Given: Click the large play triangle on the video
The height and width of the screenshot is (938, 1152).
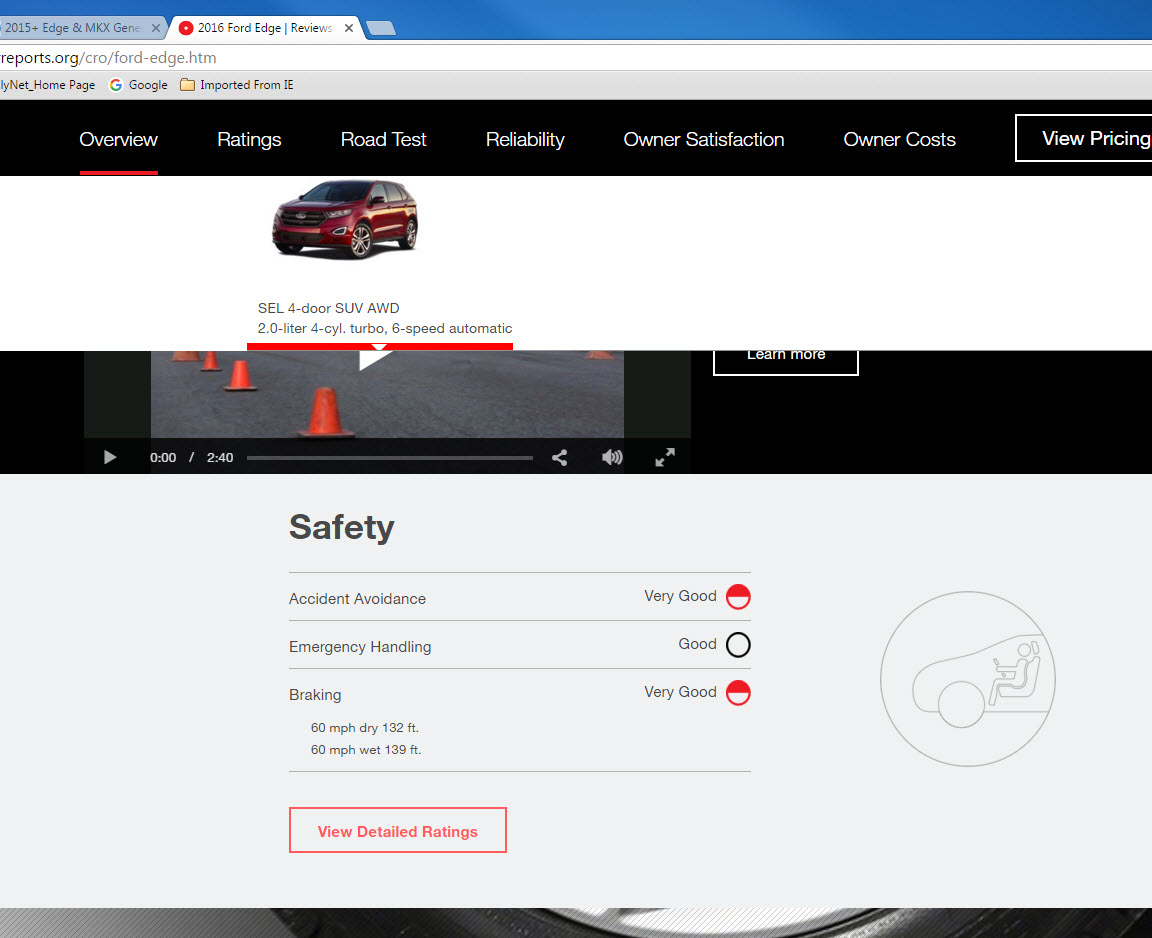Looking at the screenshot, I should click(375, 360).
